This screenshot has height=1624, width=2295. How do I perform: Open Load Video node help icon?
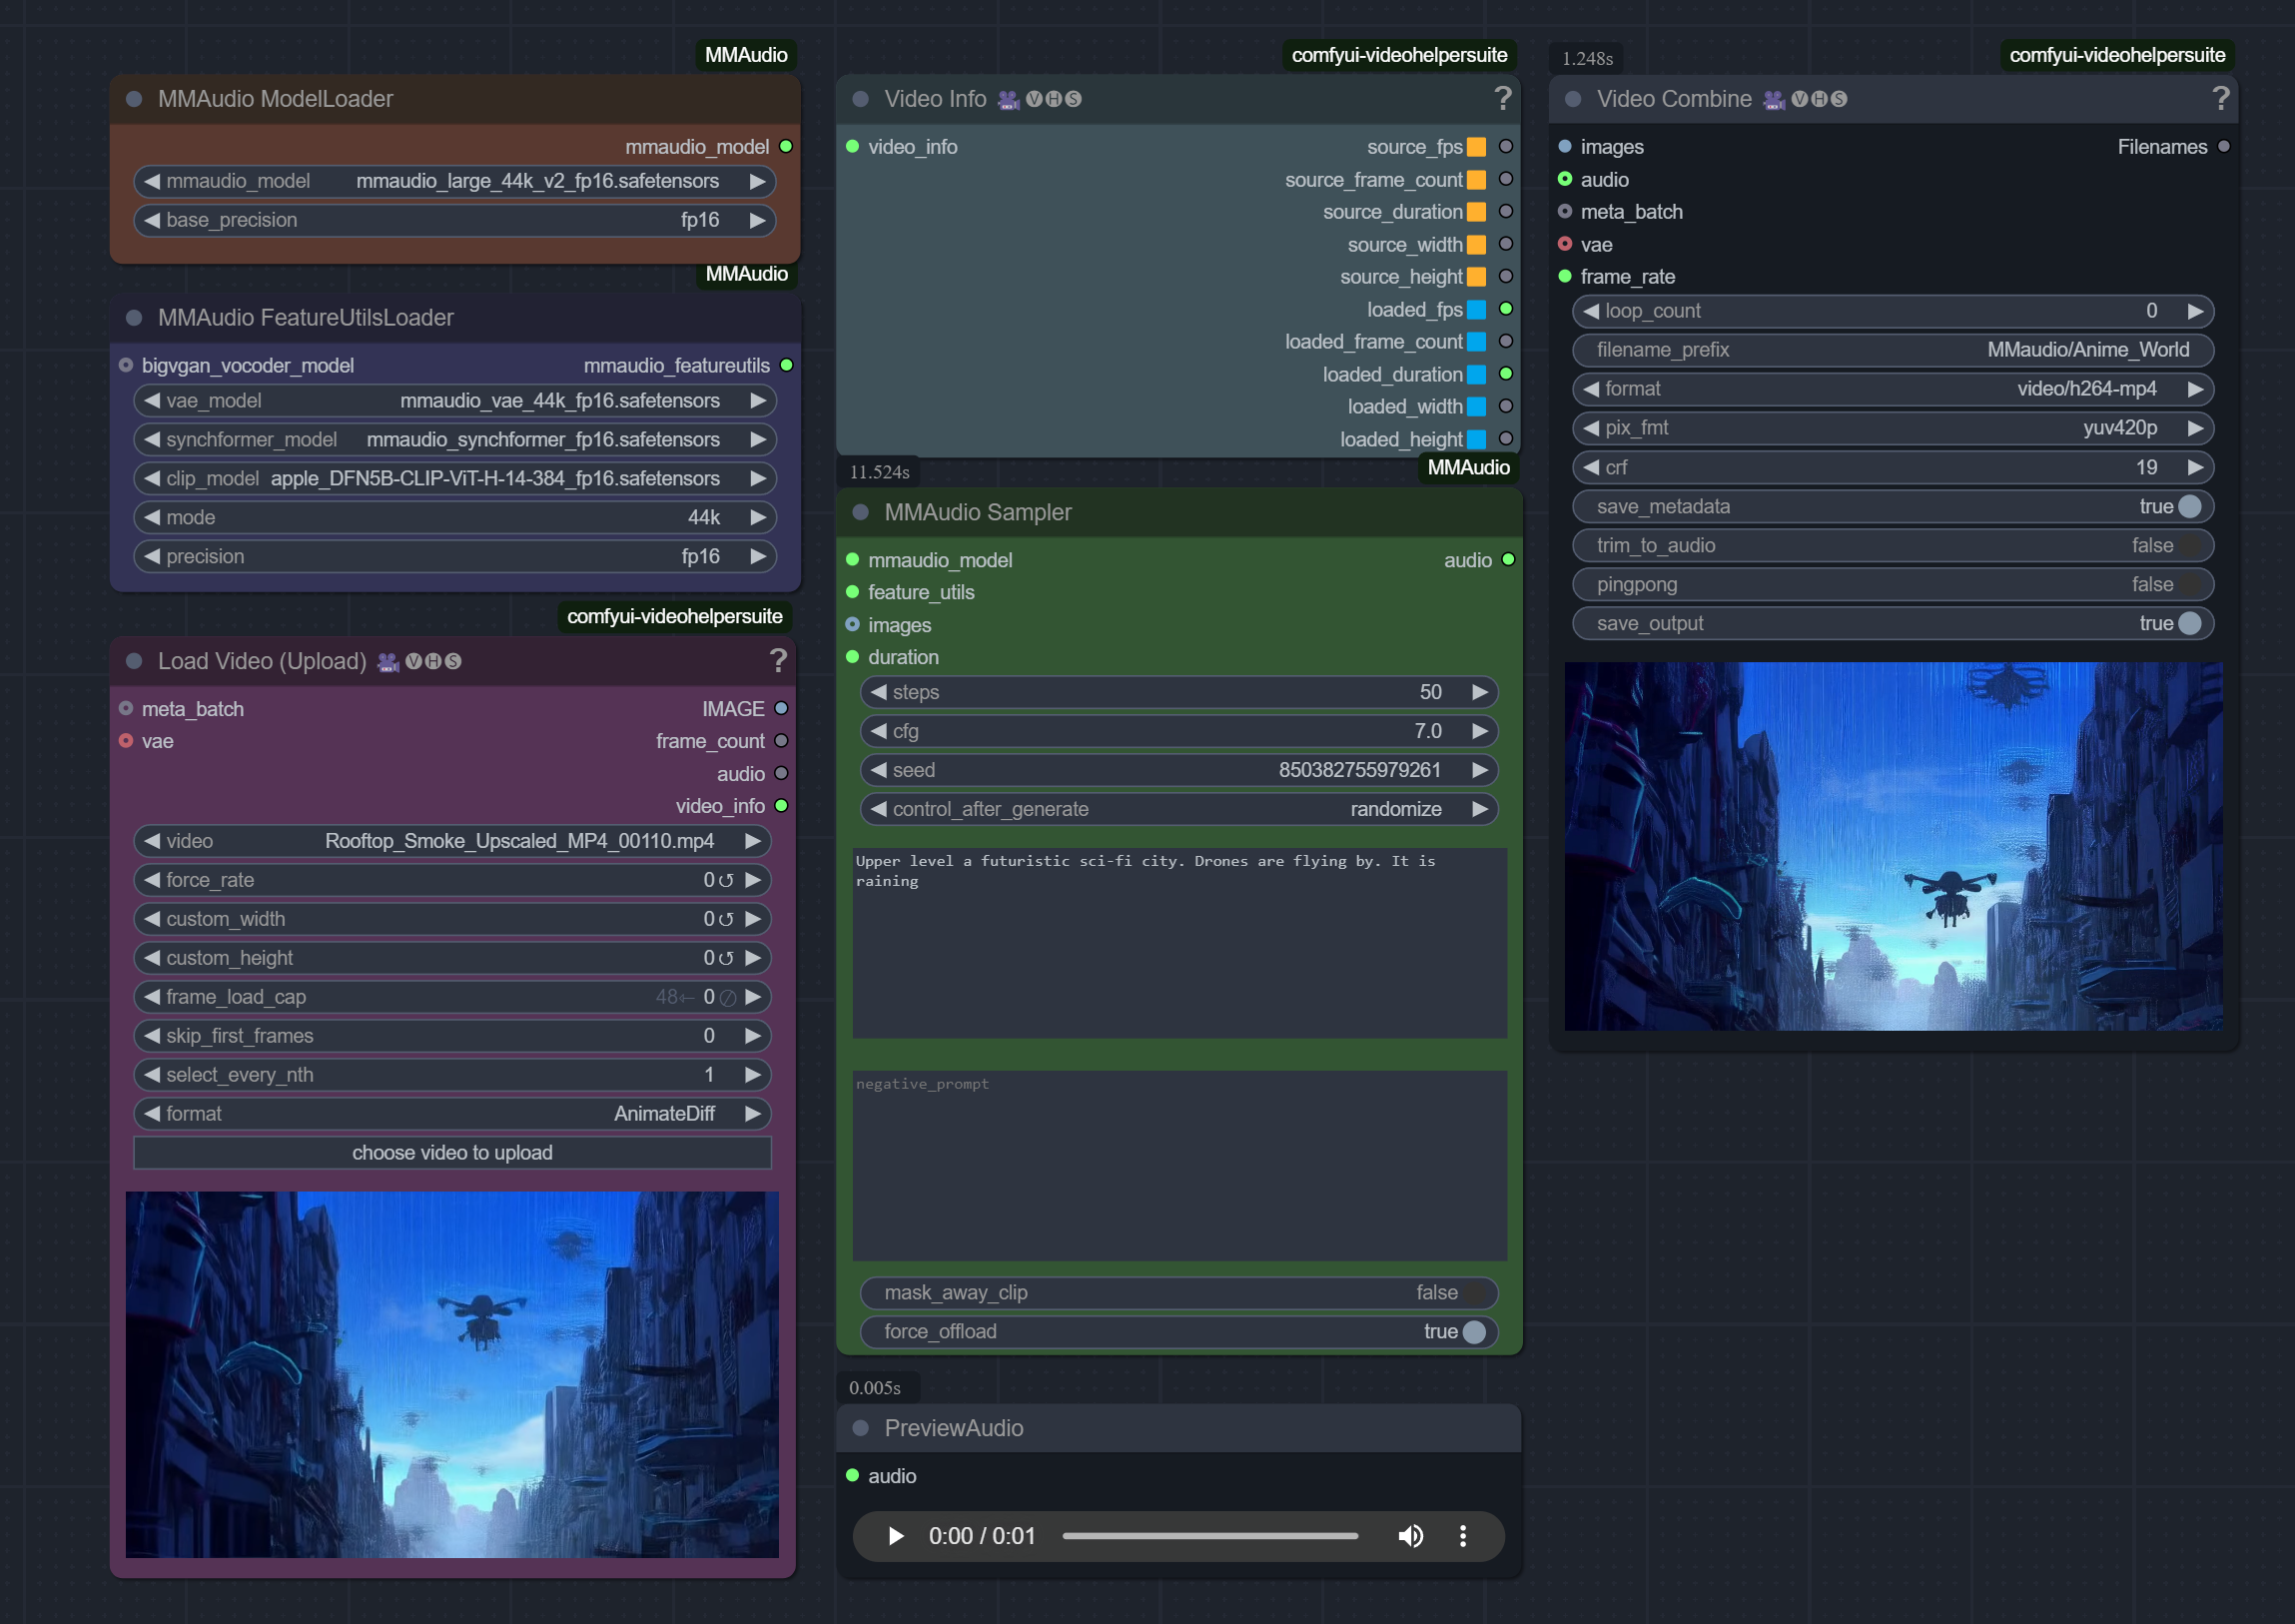point(778,661)
